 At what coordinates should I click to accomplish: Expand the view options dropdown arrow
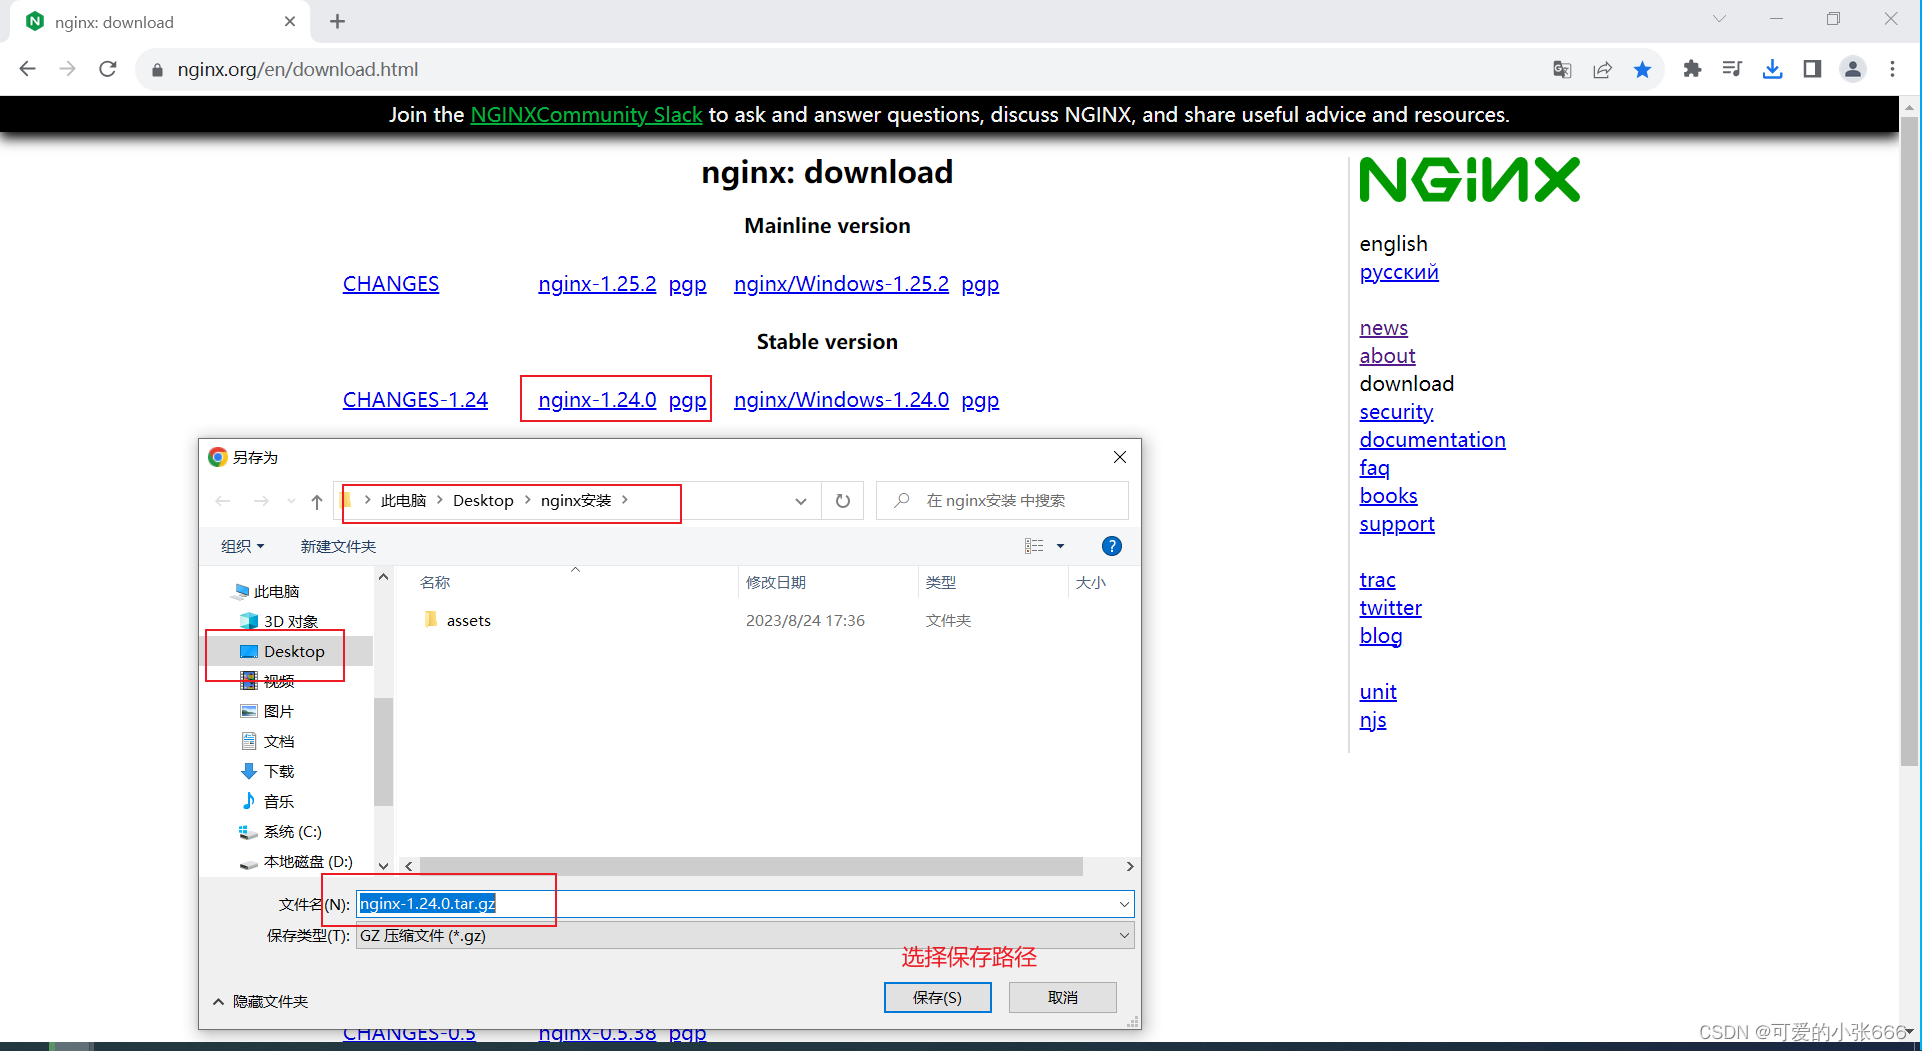pos(1060,546)
